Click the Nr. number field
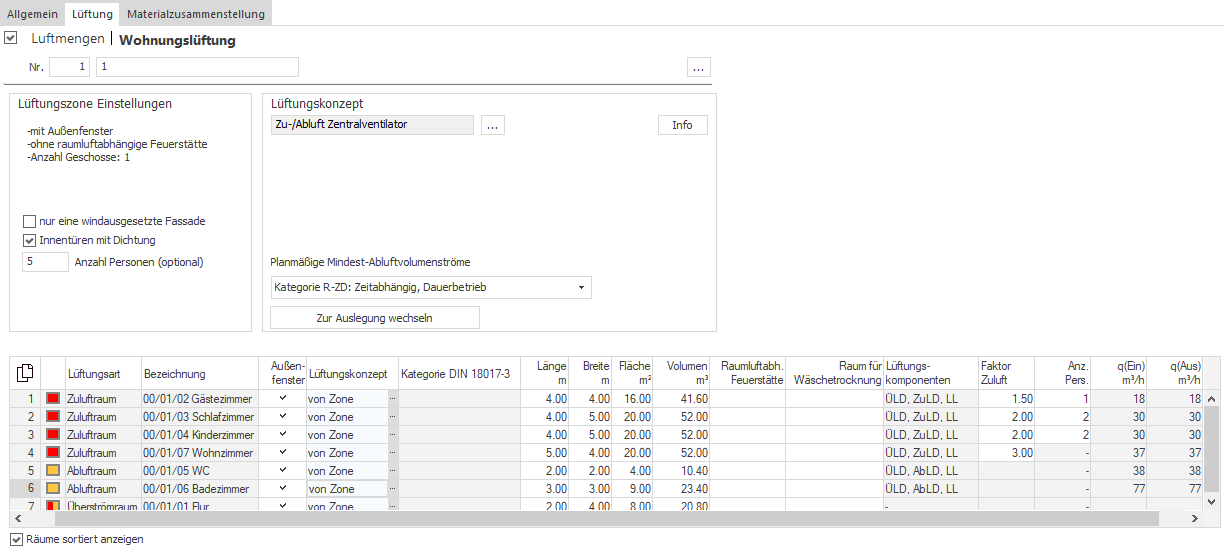Screen dimensions: 1224x552 click(x=70, y=67)
